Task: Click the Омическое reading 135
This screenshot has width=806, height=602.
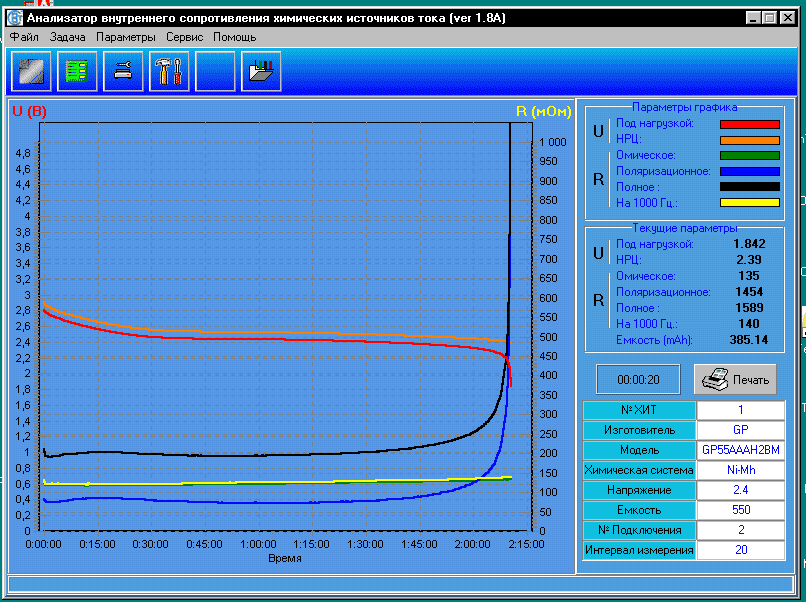Action: [x=749, y=276]
